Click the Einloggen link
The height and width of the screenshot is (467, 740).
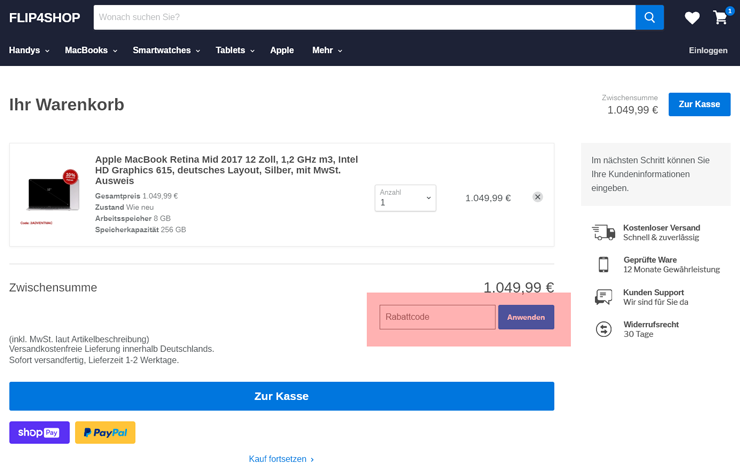tap(708, 50)
